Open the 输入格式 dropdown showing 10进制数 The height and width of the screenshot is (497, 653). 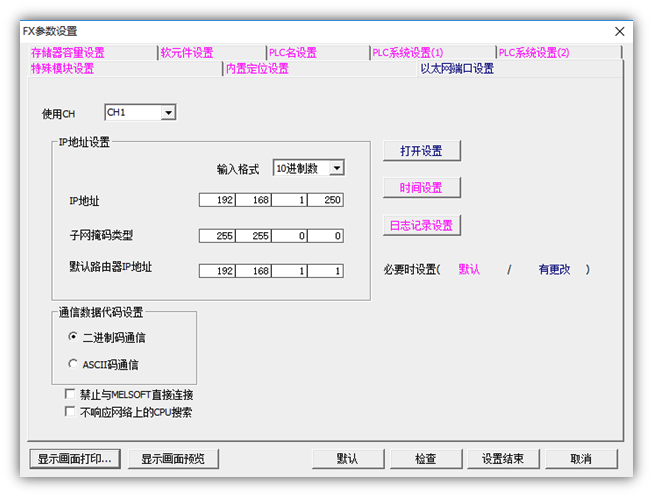click(x=309, y=168)
